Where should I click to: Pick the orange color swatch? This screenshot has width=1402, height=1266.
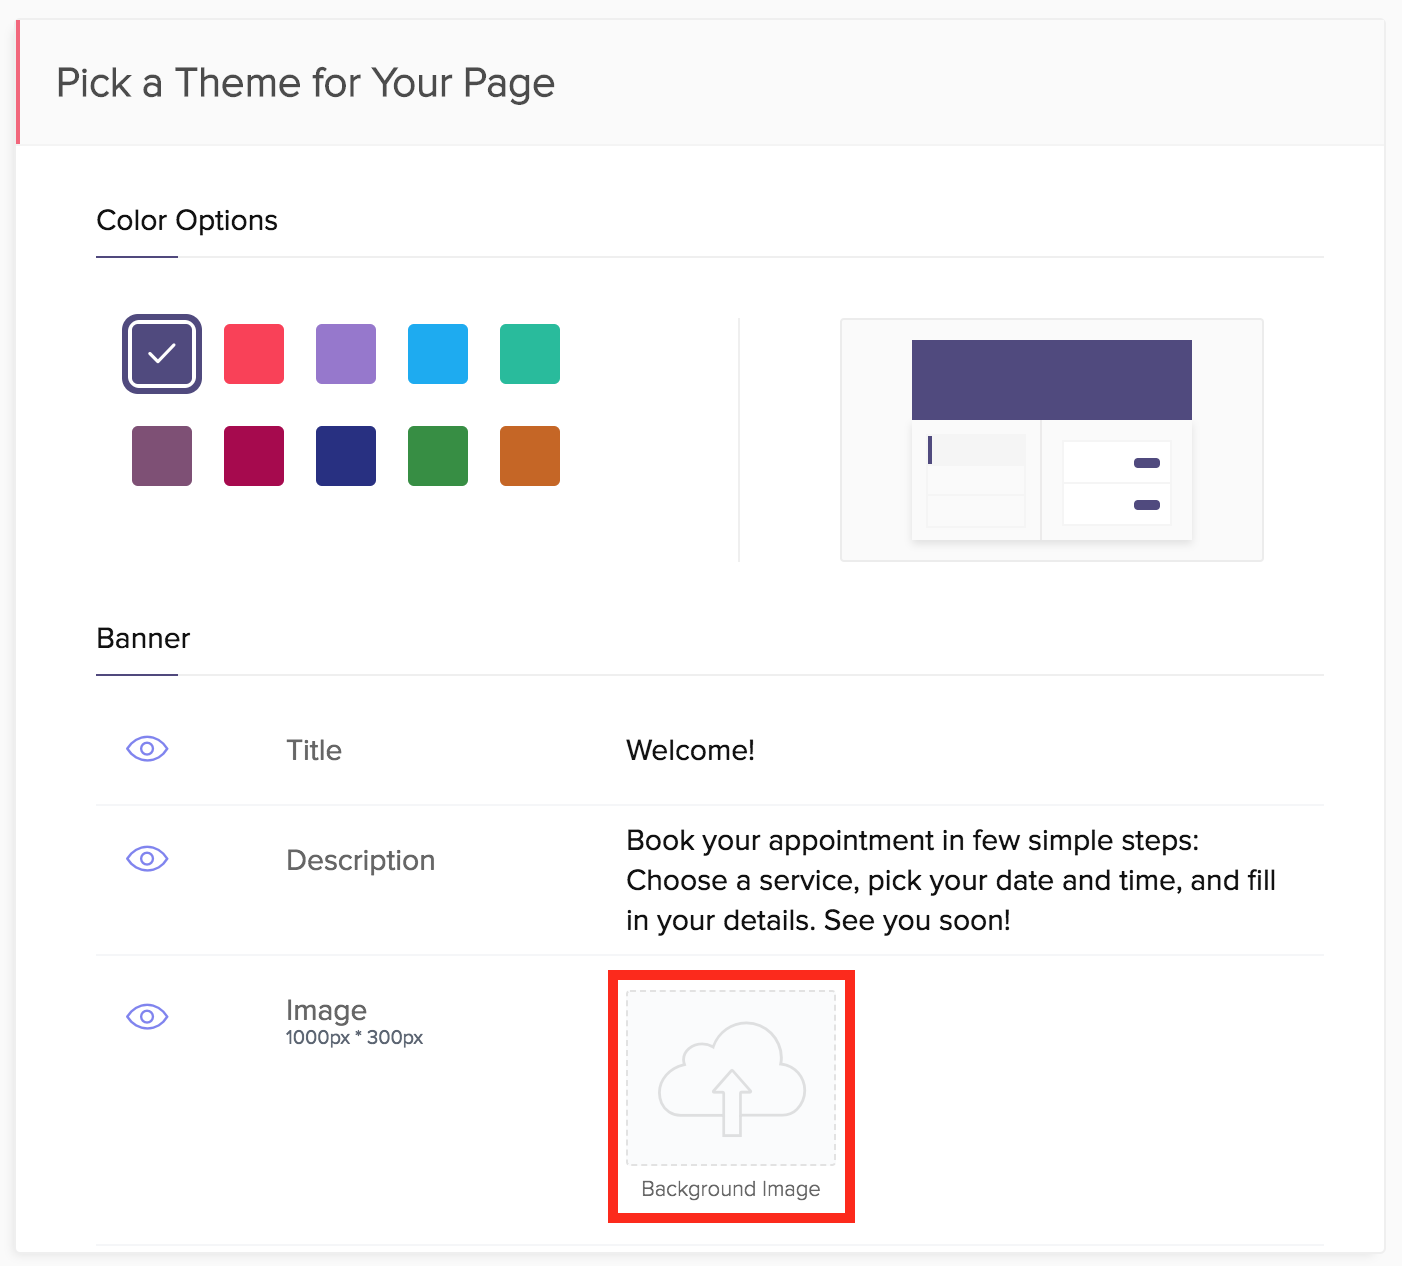coord(530,456)
